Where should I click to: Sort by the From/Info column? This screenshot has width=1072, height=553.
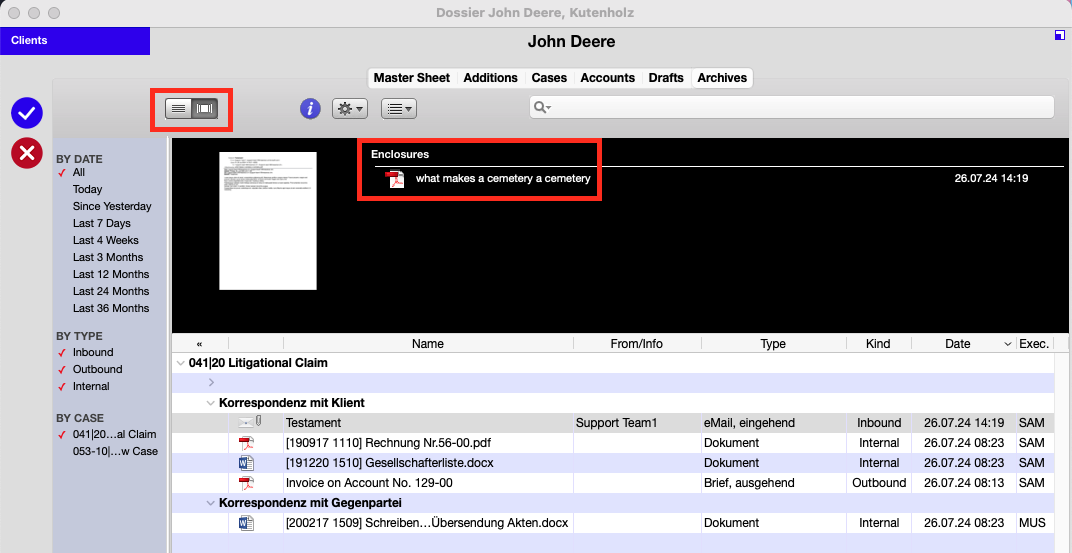click(x=636, y=344)
